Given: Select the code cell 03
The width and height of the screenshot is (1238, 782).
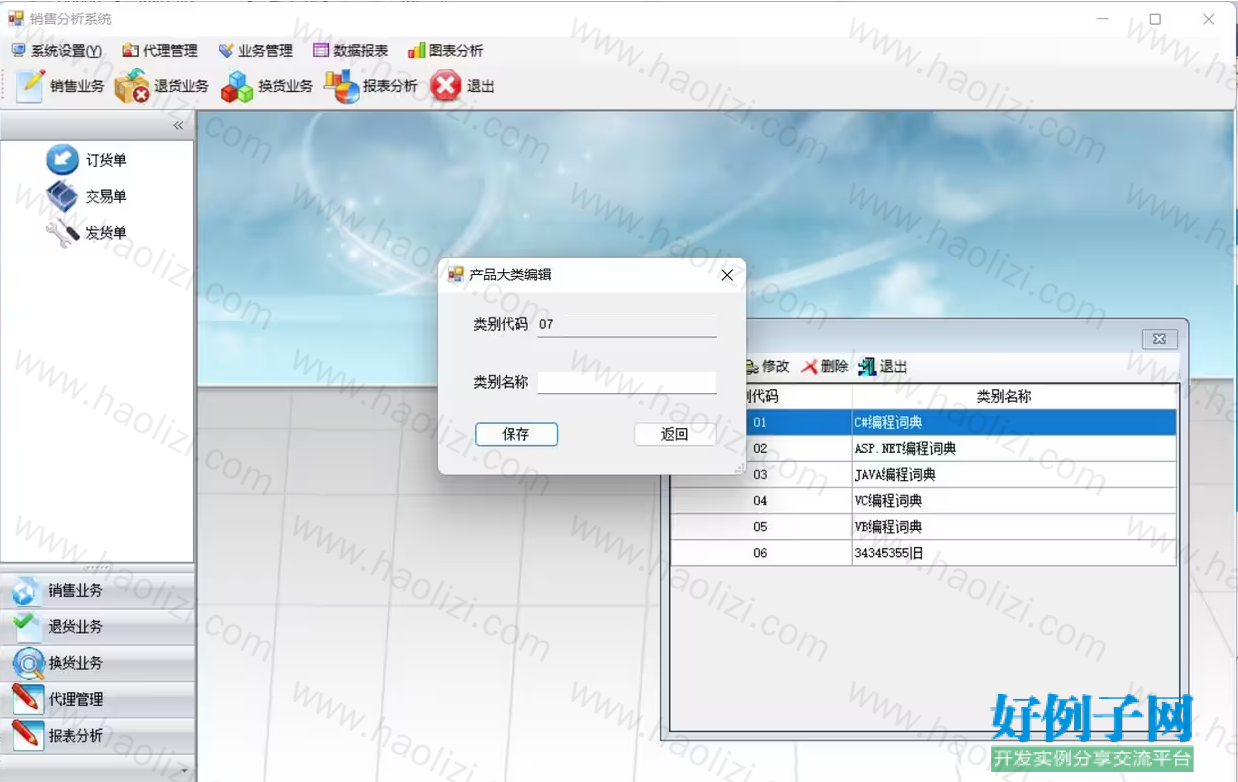Looking at the screenshot, I should [x=761, y=474].
